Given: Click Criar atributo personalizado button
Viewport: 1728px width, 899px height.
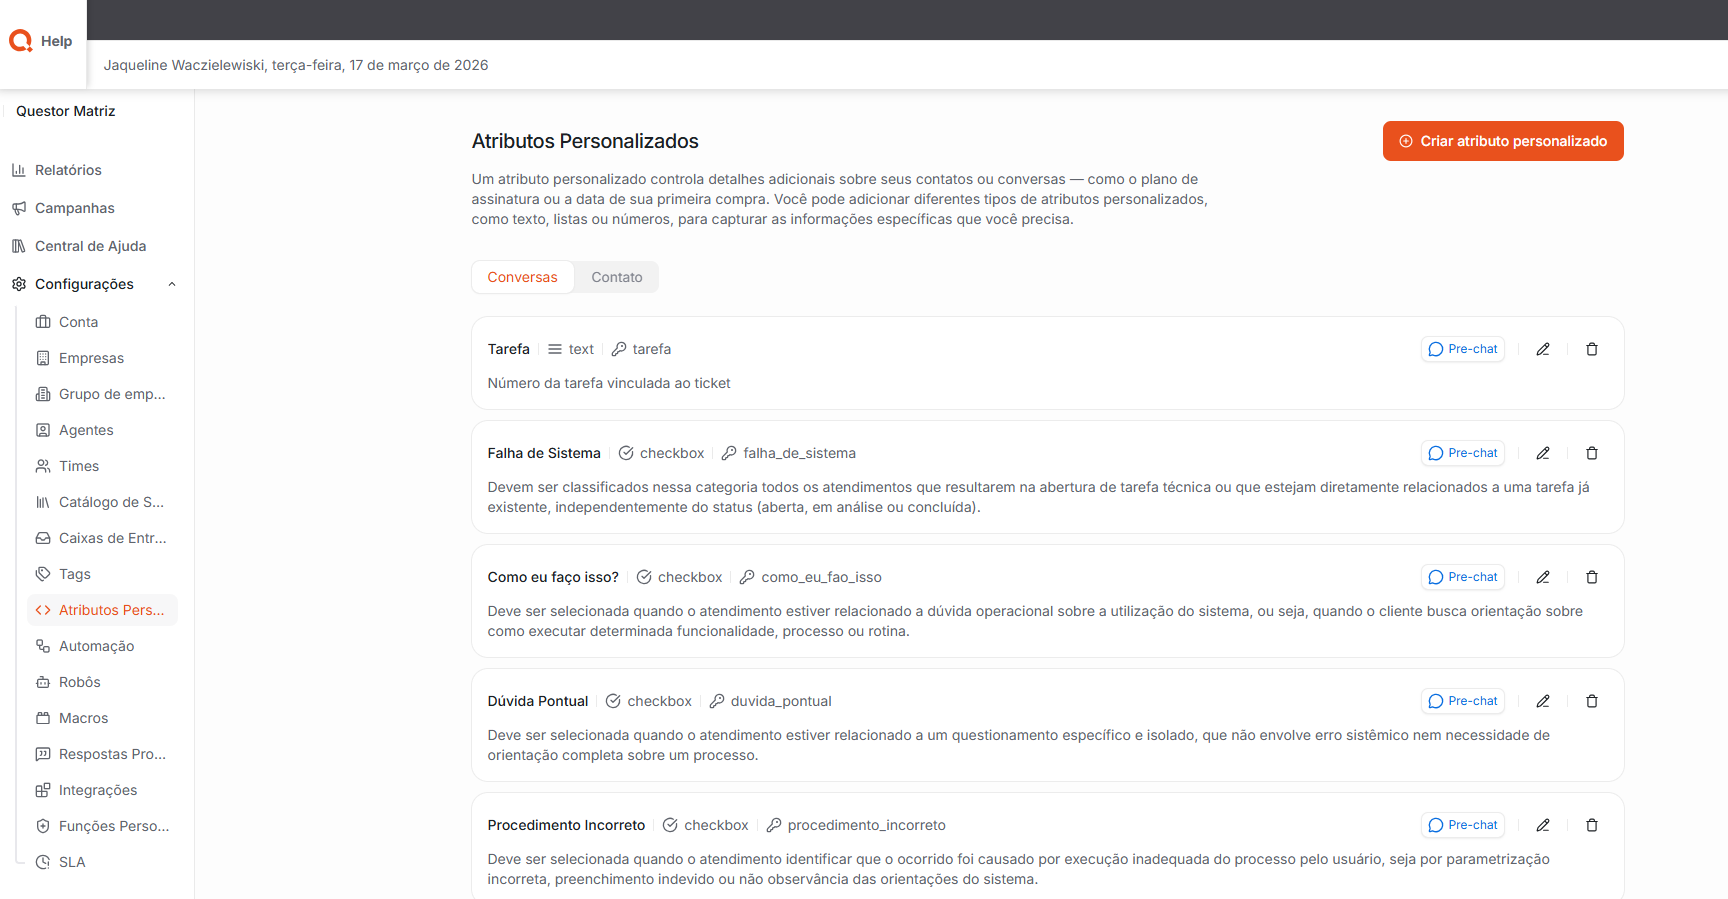Looking at the screenshot, I should [1502, 141].
